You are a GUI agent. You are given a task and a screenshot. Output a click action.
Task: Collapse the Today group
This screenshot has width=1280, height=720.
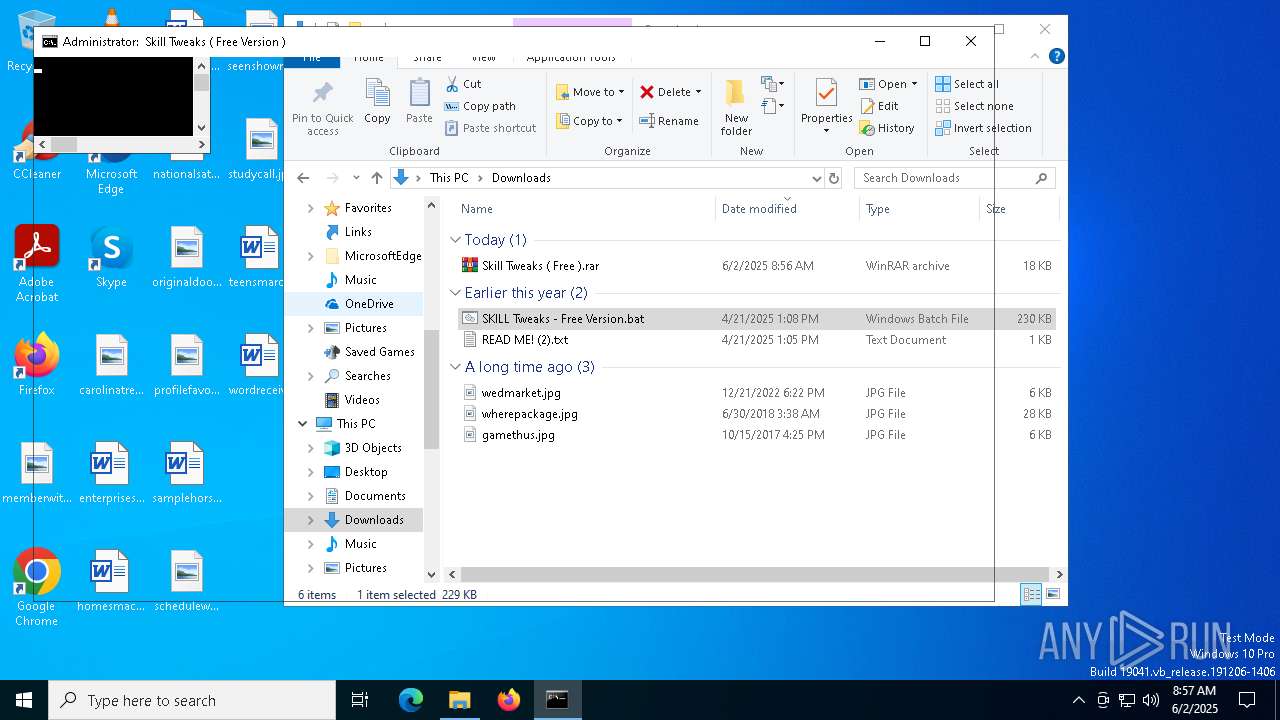[455, 240]
